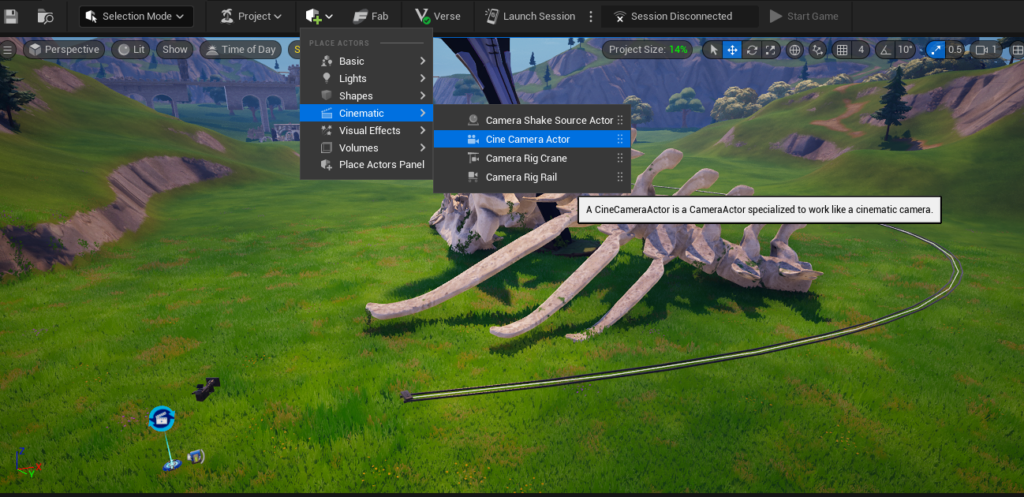Expand the Volumes submenu
This screenshot has width=1024, height=497.
click(x=366, y=148)
